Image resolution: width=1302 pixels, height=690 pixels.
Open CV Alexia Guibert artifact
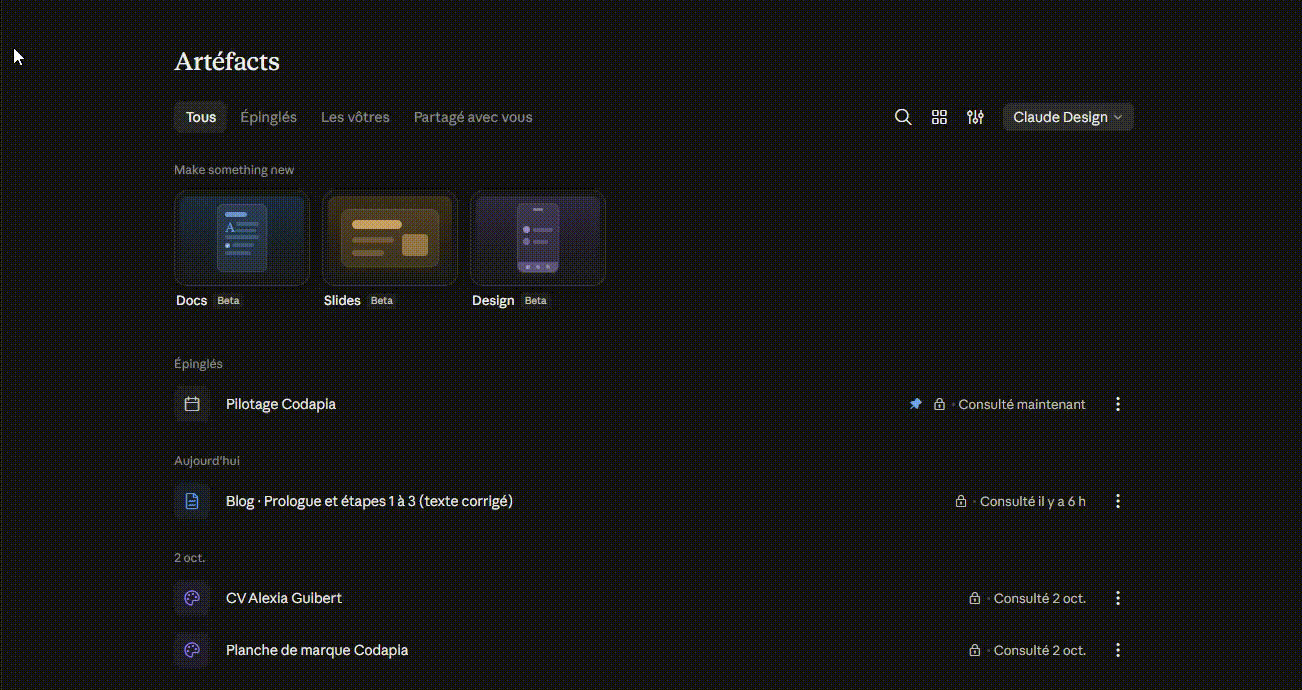click(284, 598)
